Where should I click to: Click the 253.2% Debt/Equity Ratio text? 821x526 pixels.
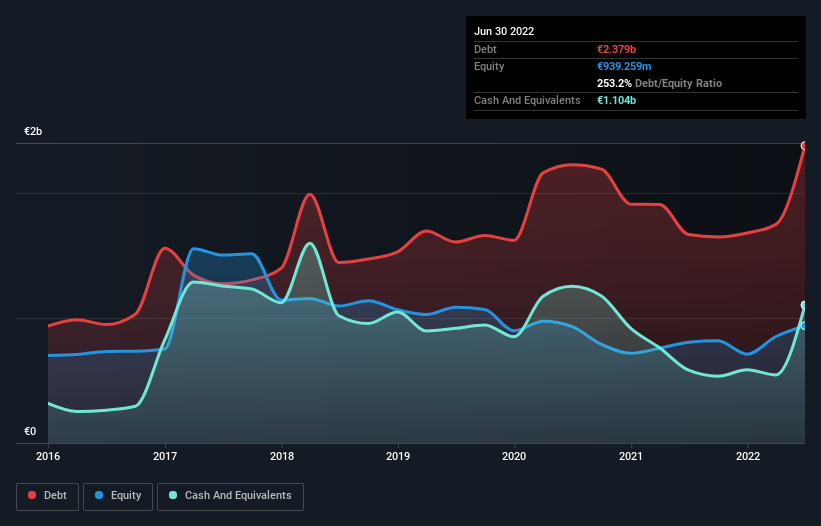(659, 83)
